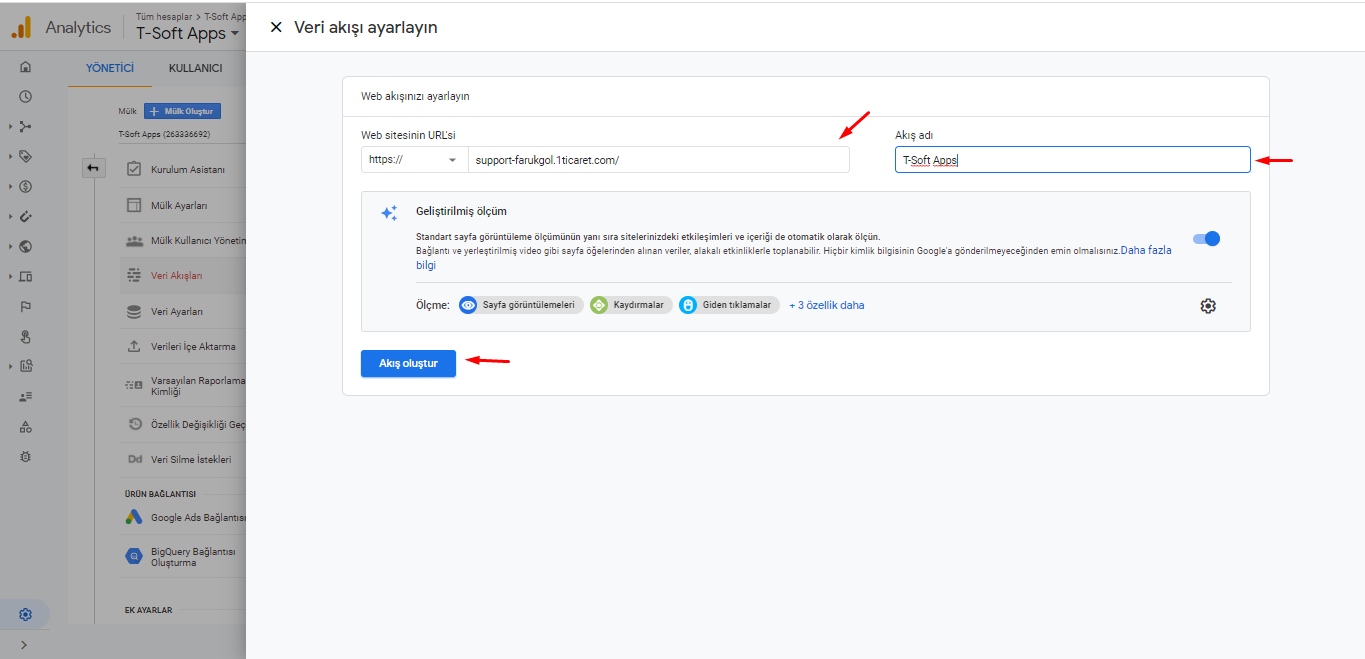Switch to the YÖNETİCİ tab

click(110, 68)
